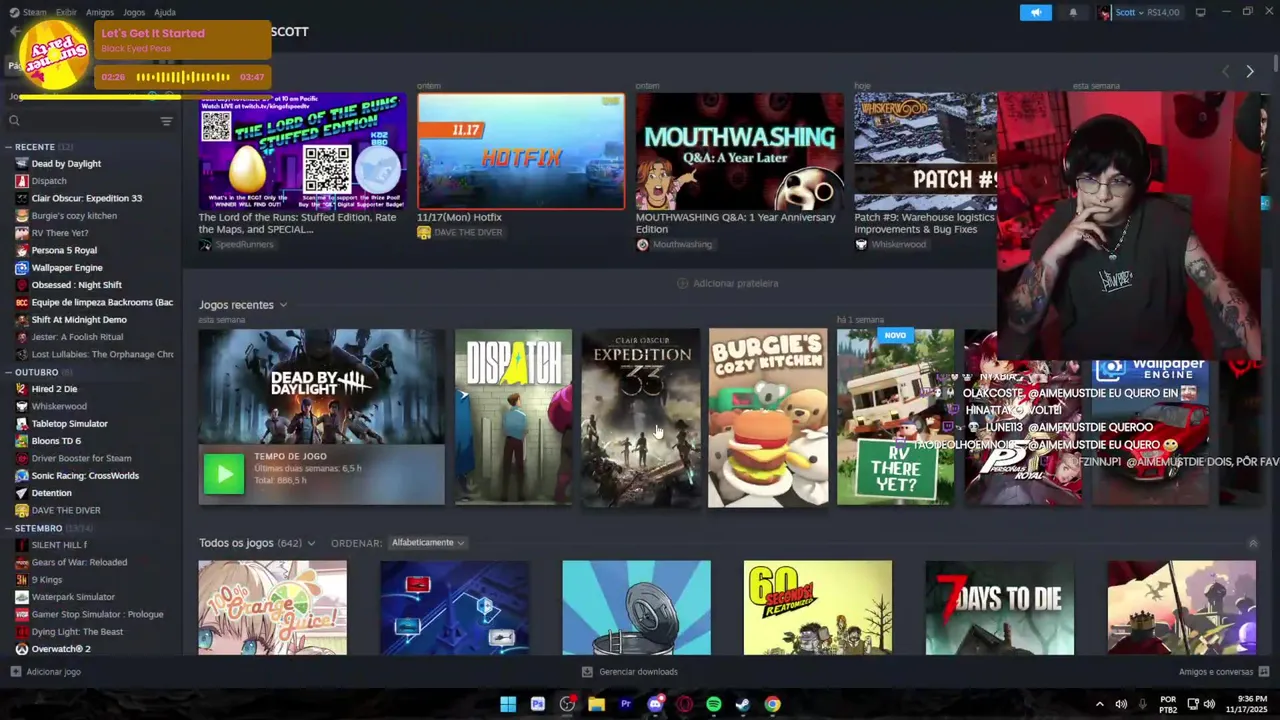1280x720 pixels.
Task: Click the Bloons TD 6 icon
Action: click(22, 441)
